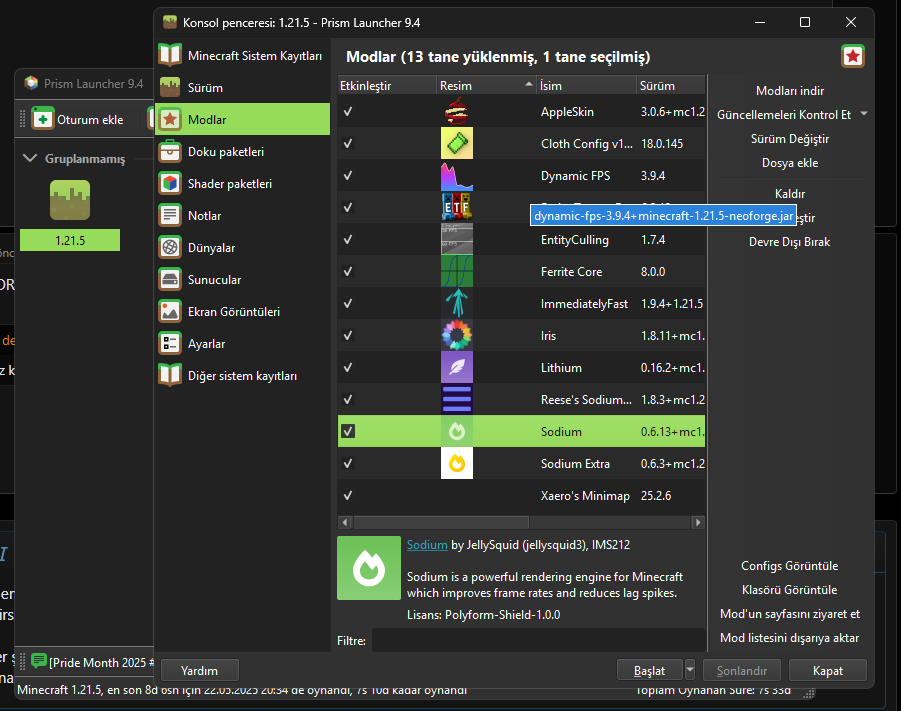Click Dosya ekle
Screen dimensions: 901x711
tap(790, 163)
